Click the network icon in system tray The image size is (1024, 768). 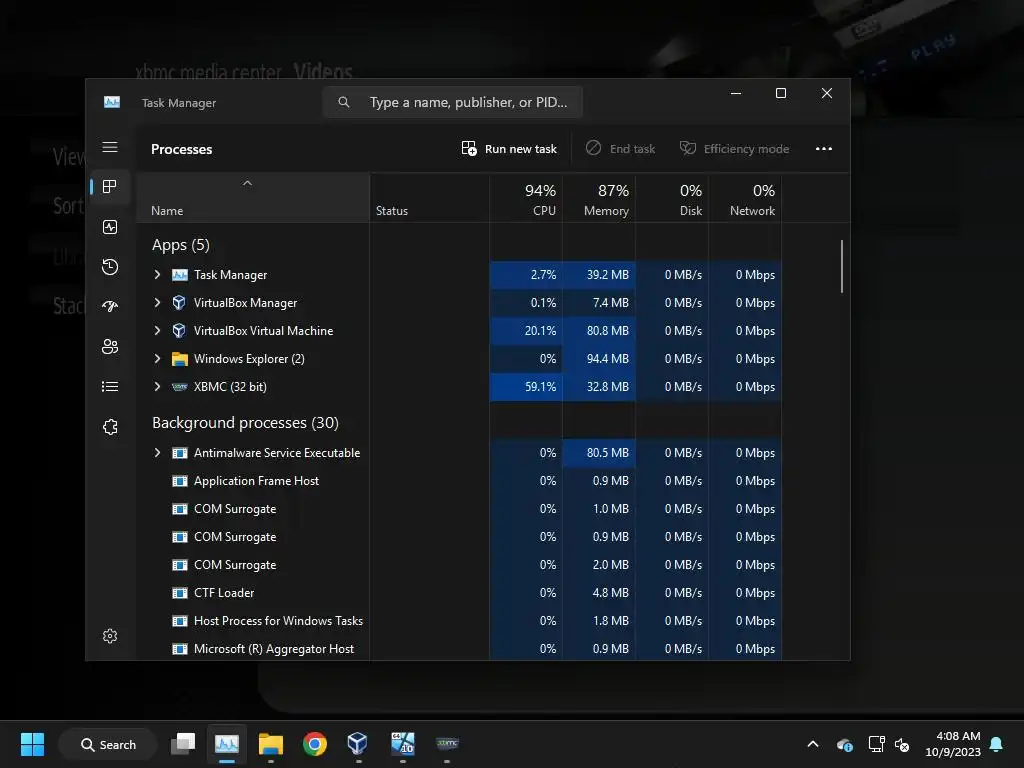876,744
